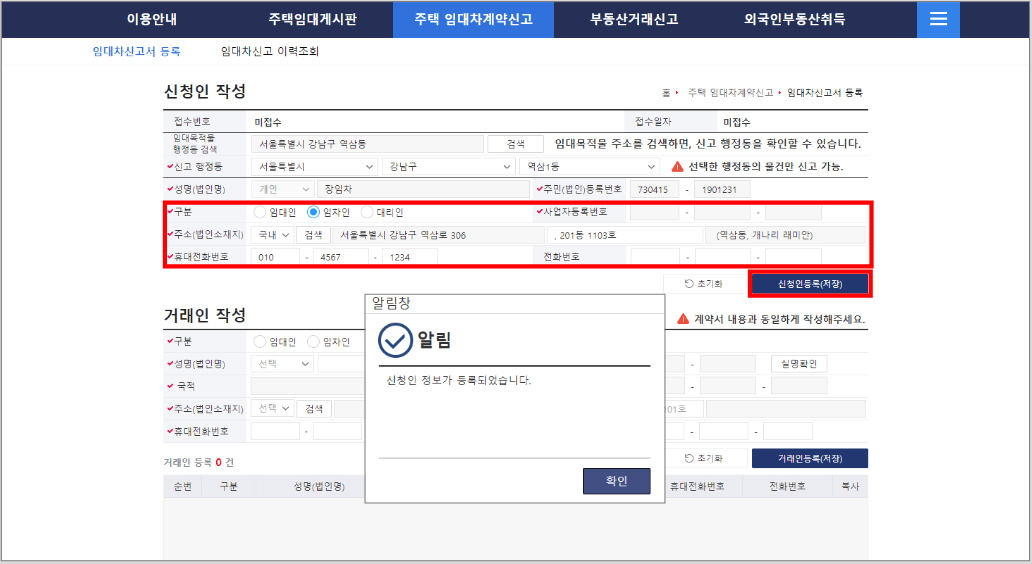Click the 1234 mobile number field
The height and width of the screenshot is (564, 1032).
point(409,257)
